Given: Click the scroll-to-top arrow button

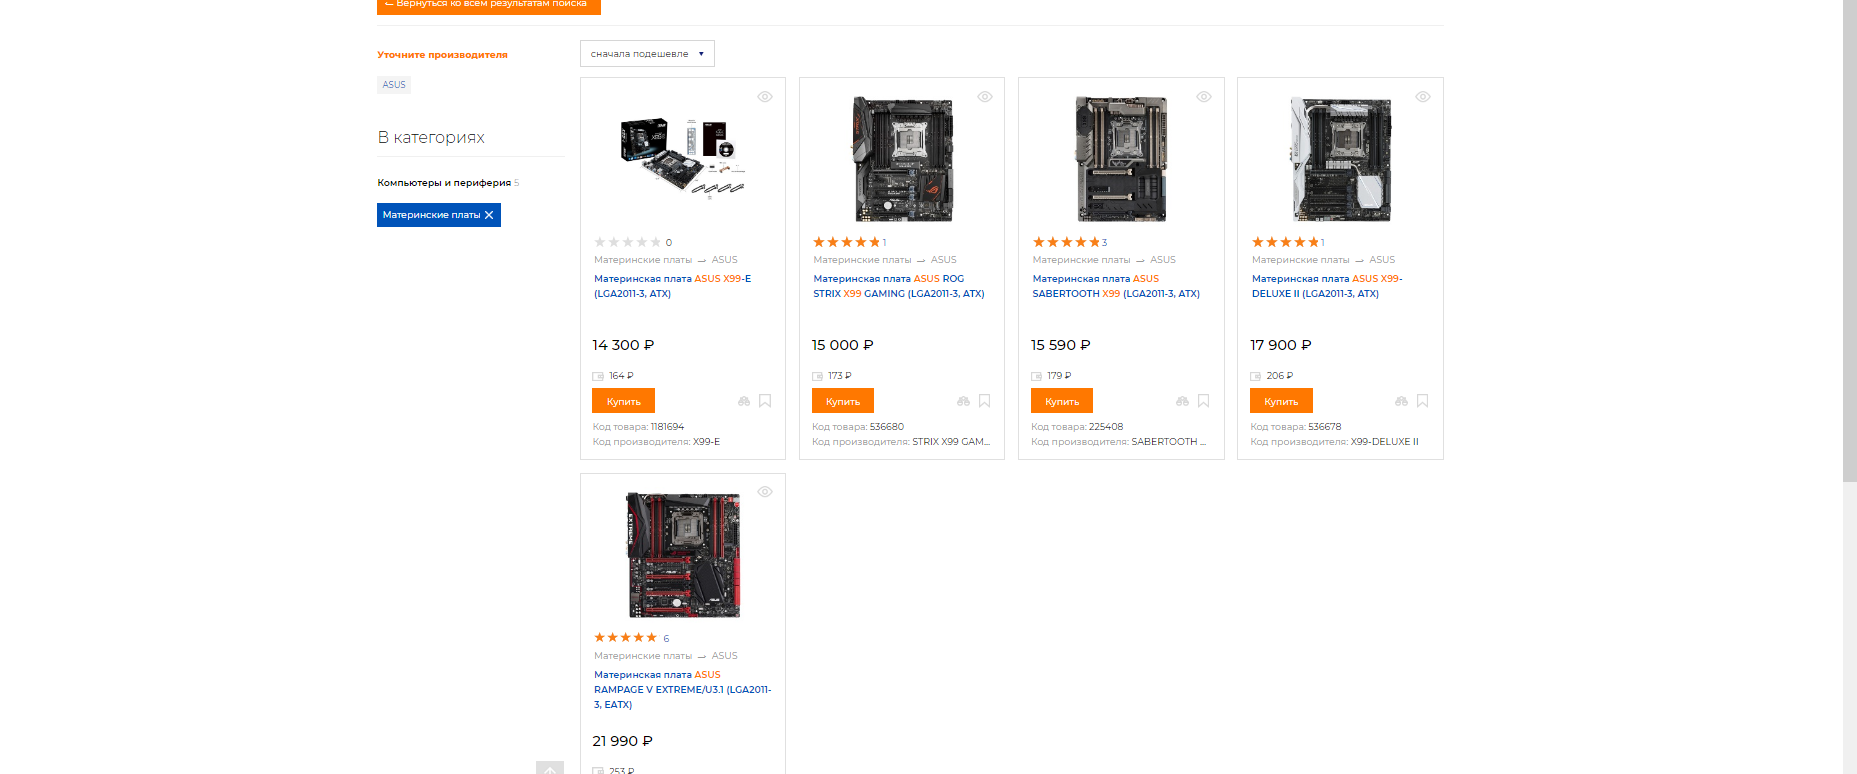Looking at the screenshot, I should coord(550,768).
